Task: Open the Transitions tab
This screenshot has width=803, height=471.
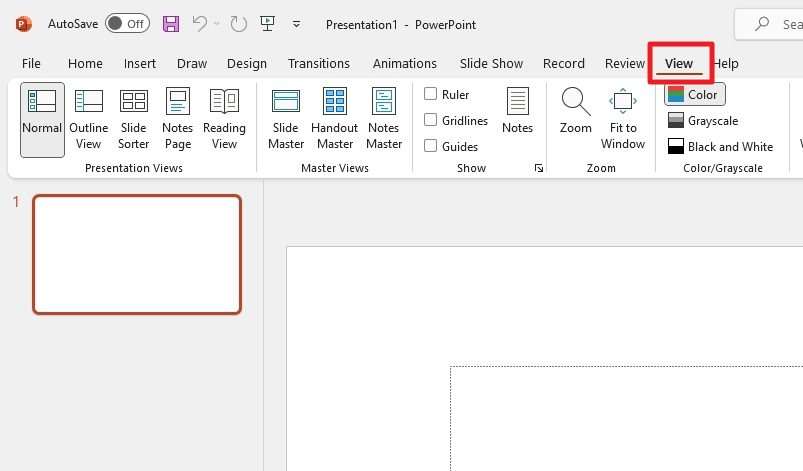Action: click(319, 63)
